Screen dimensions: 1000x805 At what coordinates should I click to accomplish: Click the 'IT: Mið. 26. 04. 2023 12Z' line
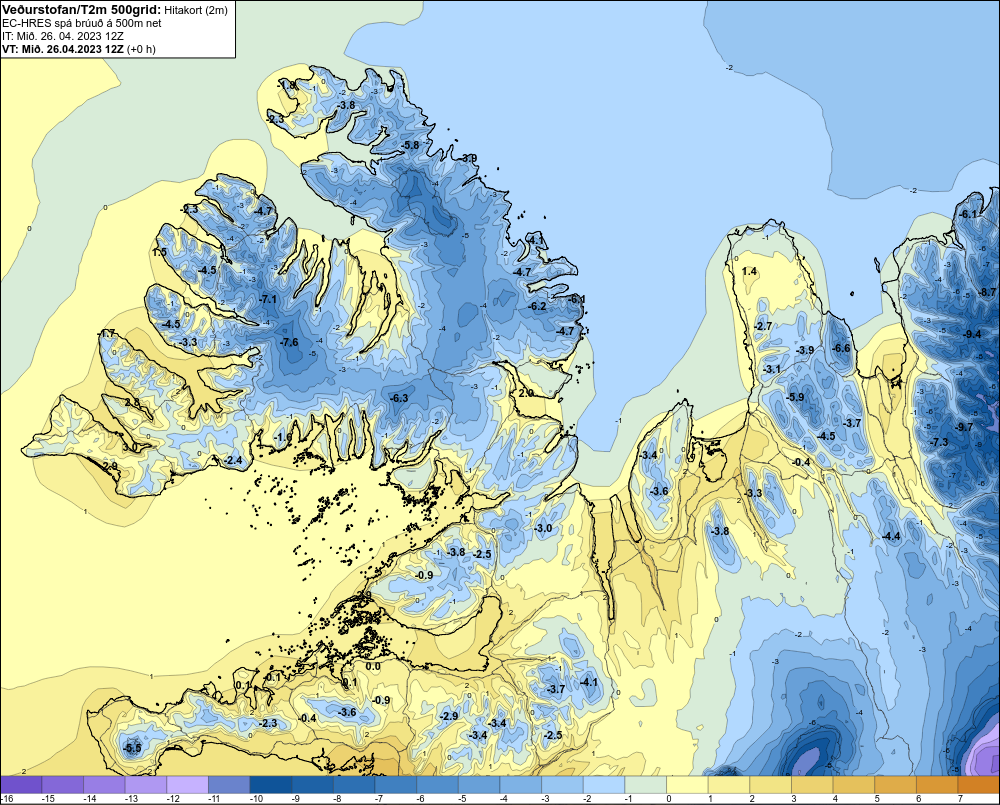pyautogui.click(x=62, y=36)
